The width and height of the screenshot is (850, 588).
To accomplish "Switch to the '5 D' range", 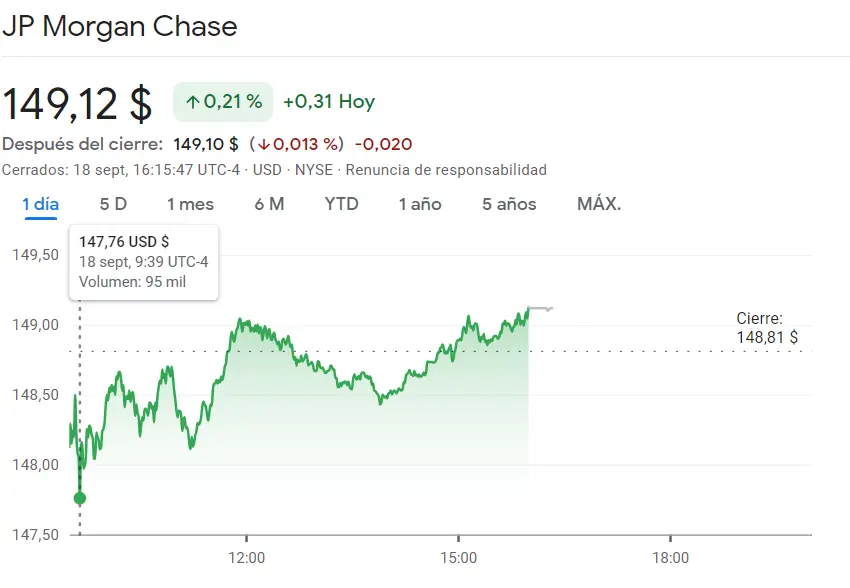I will (x=113, y=203).
